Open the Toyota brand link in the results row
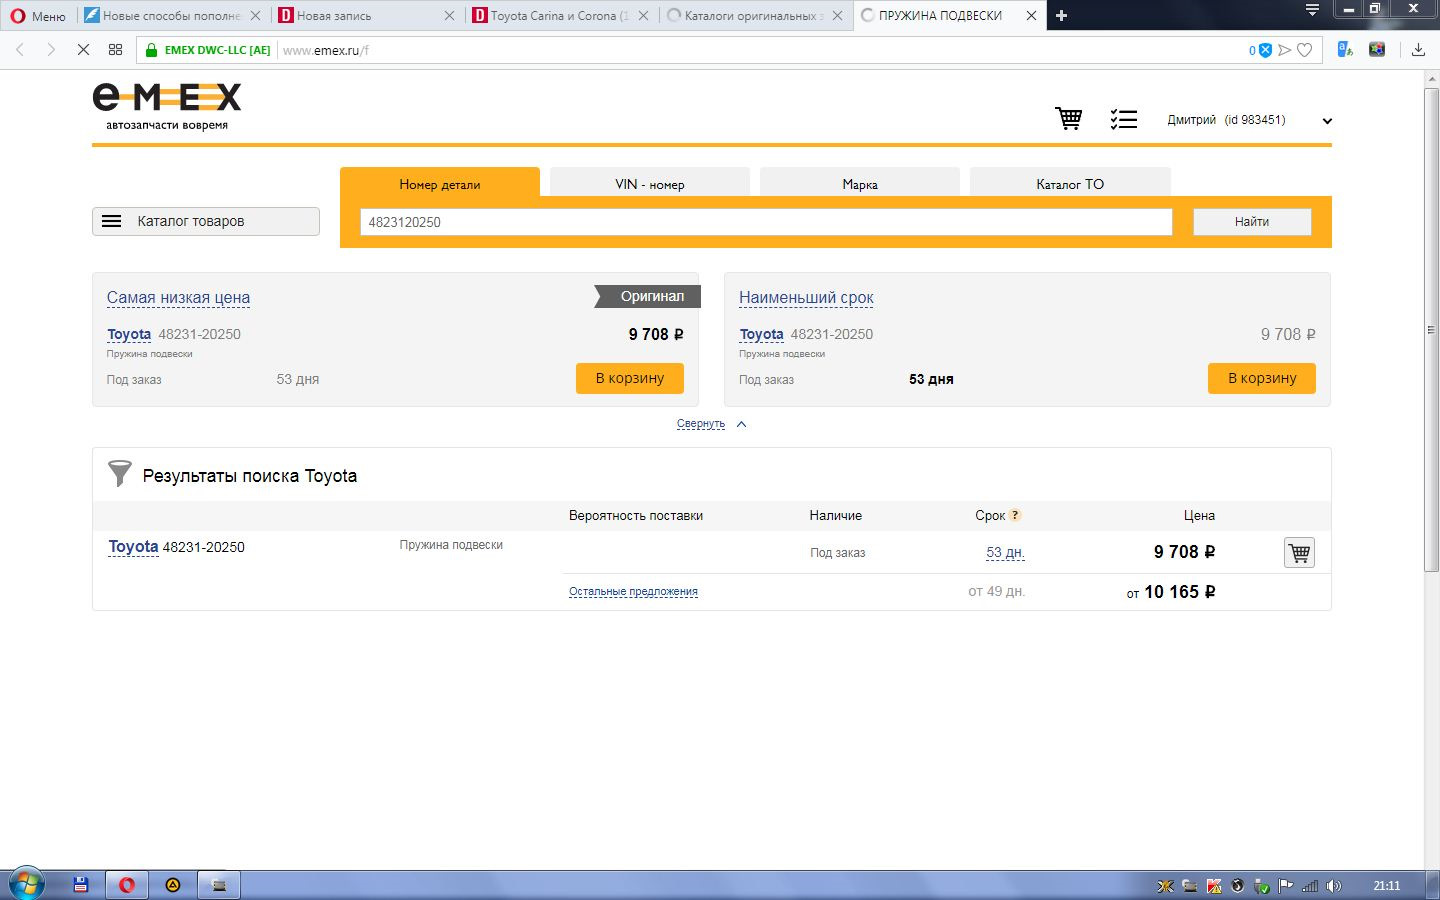The image size is (1440, 900). tap(133, 547)
